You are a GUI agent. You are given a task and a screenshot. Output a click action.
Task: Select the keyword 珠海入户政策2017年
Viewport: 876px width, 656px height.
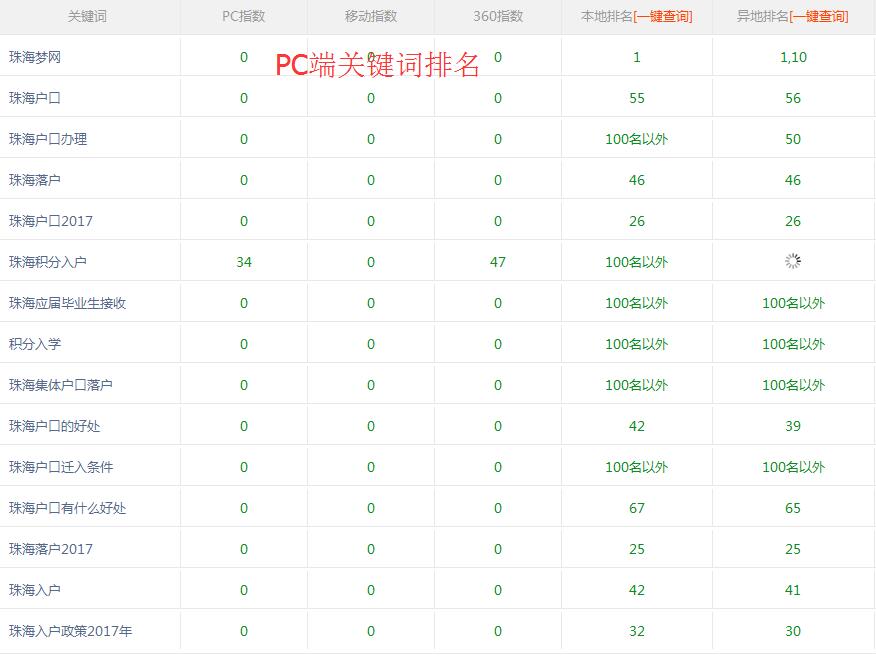click(70, 631)
